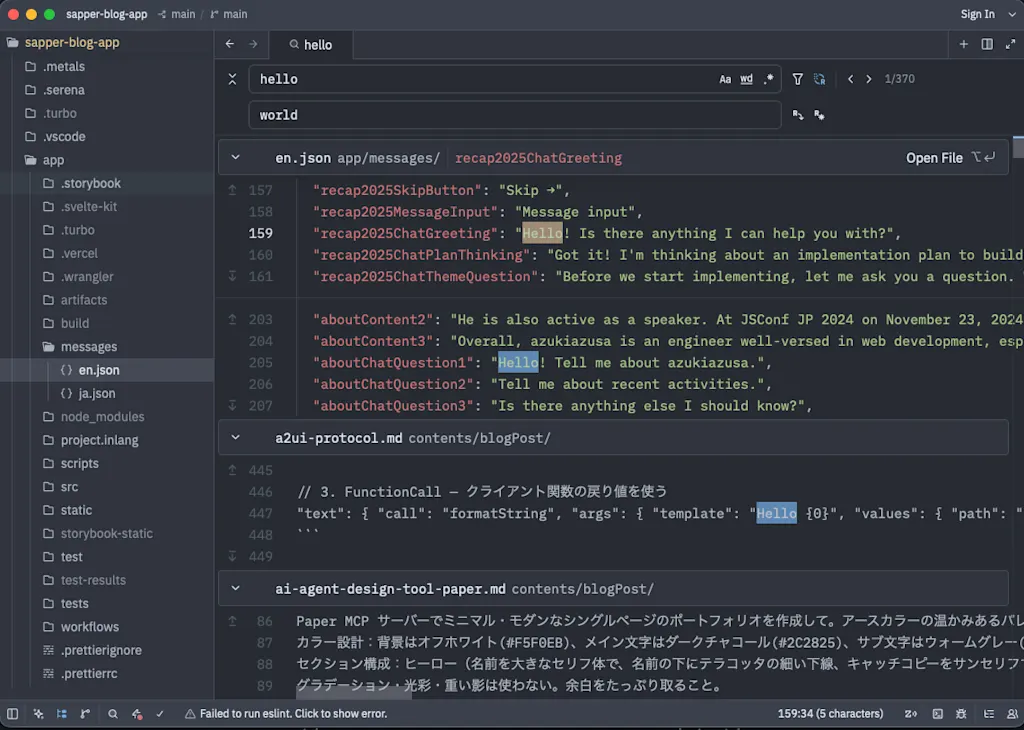The image size is (1024, 730).
Task: Split the pane using the split icon
Action: tap(987, 44)
